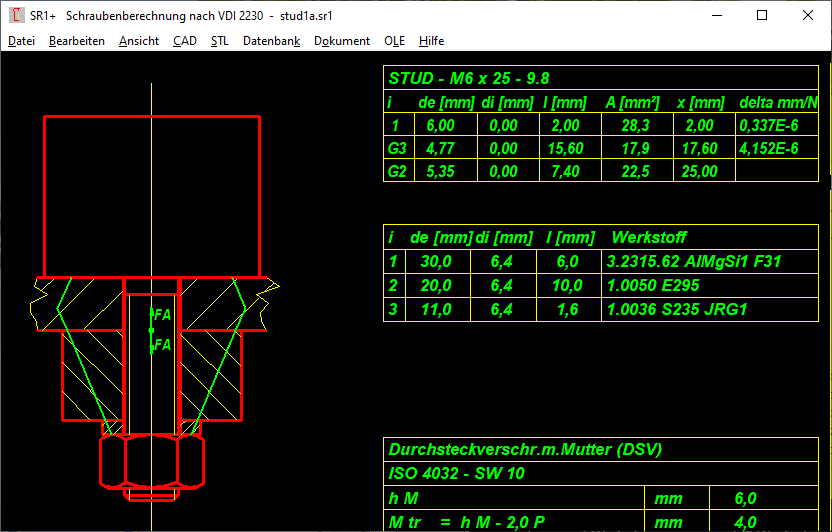Click the large red stud head rectangle
Screen dimensions: 832x532
pyautogui.click(x=151, y=195)
